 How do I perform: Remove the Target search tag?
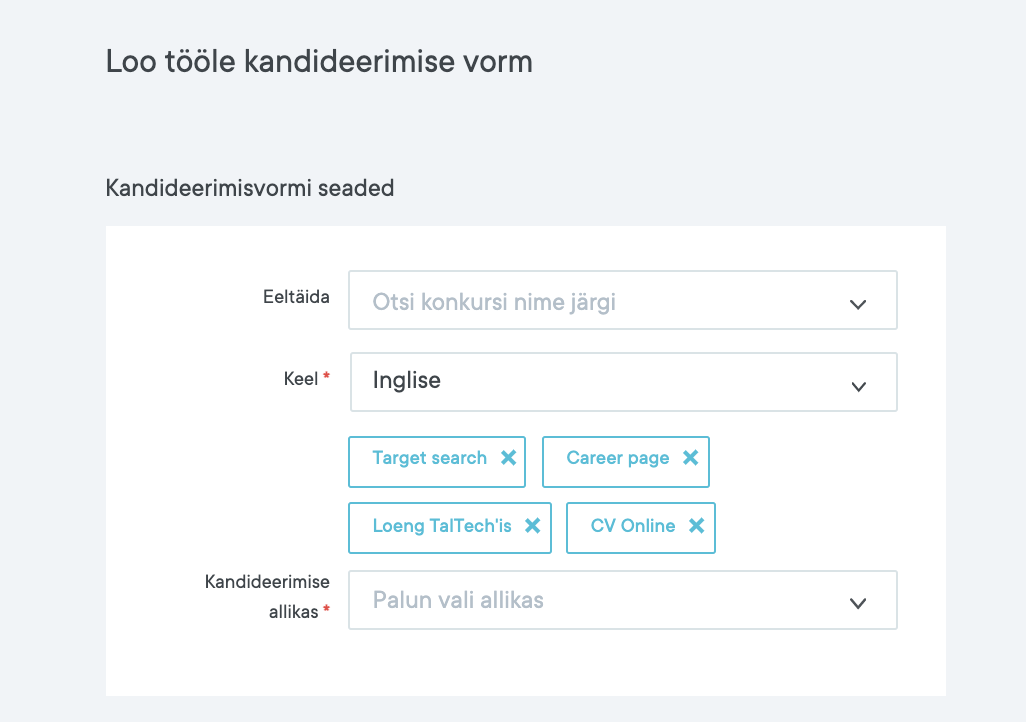coord(508,458)
